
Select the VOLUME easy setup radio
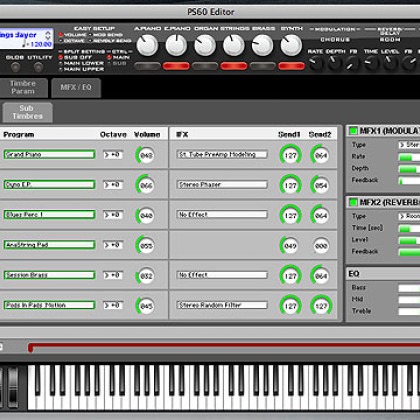point(61,35)
